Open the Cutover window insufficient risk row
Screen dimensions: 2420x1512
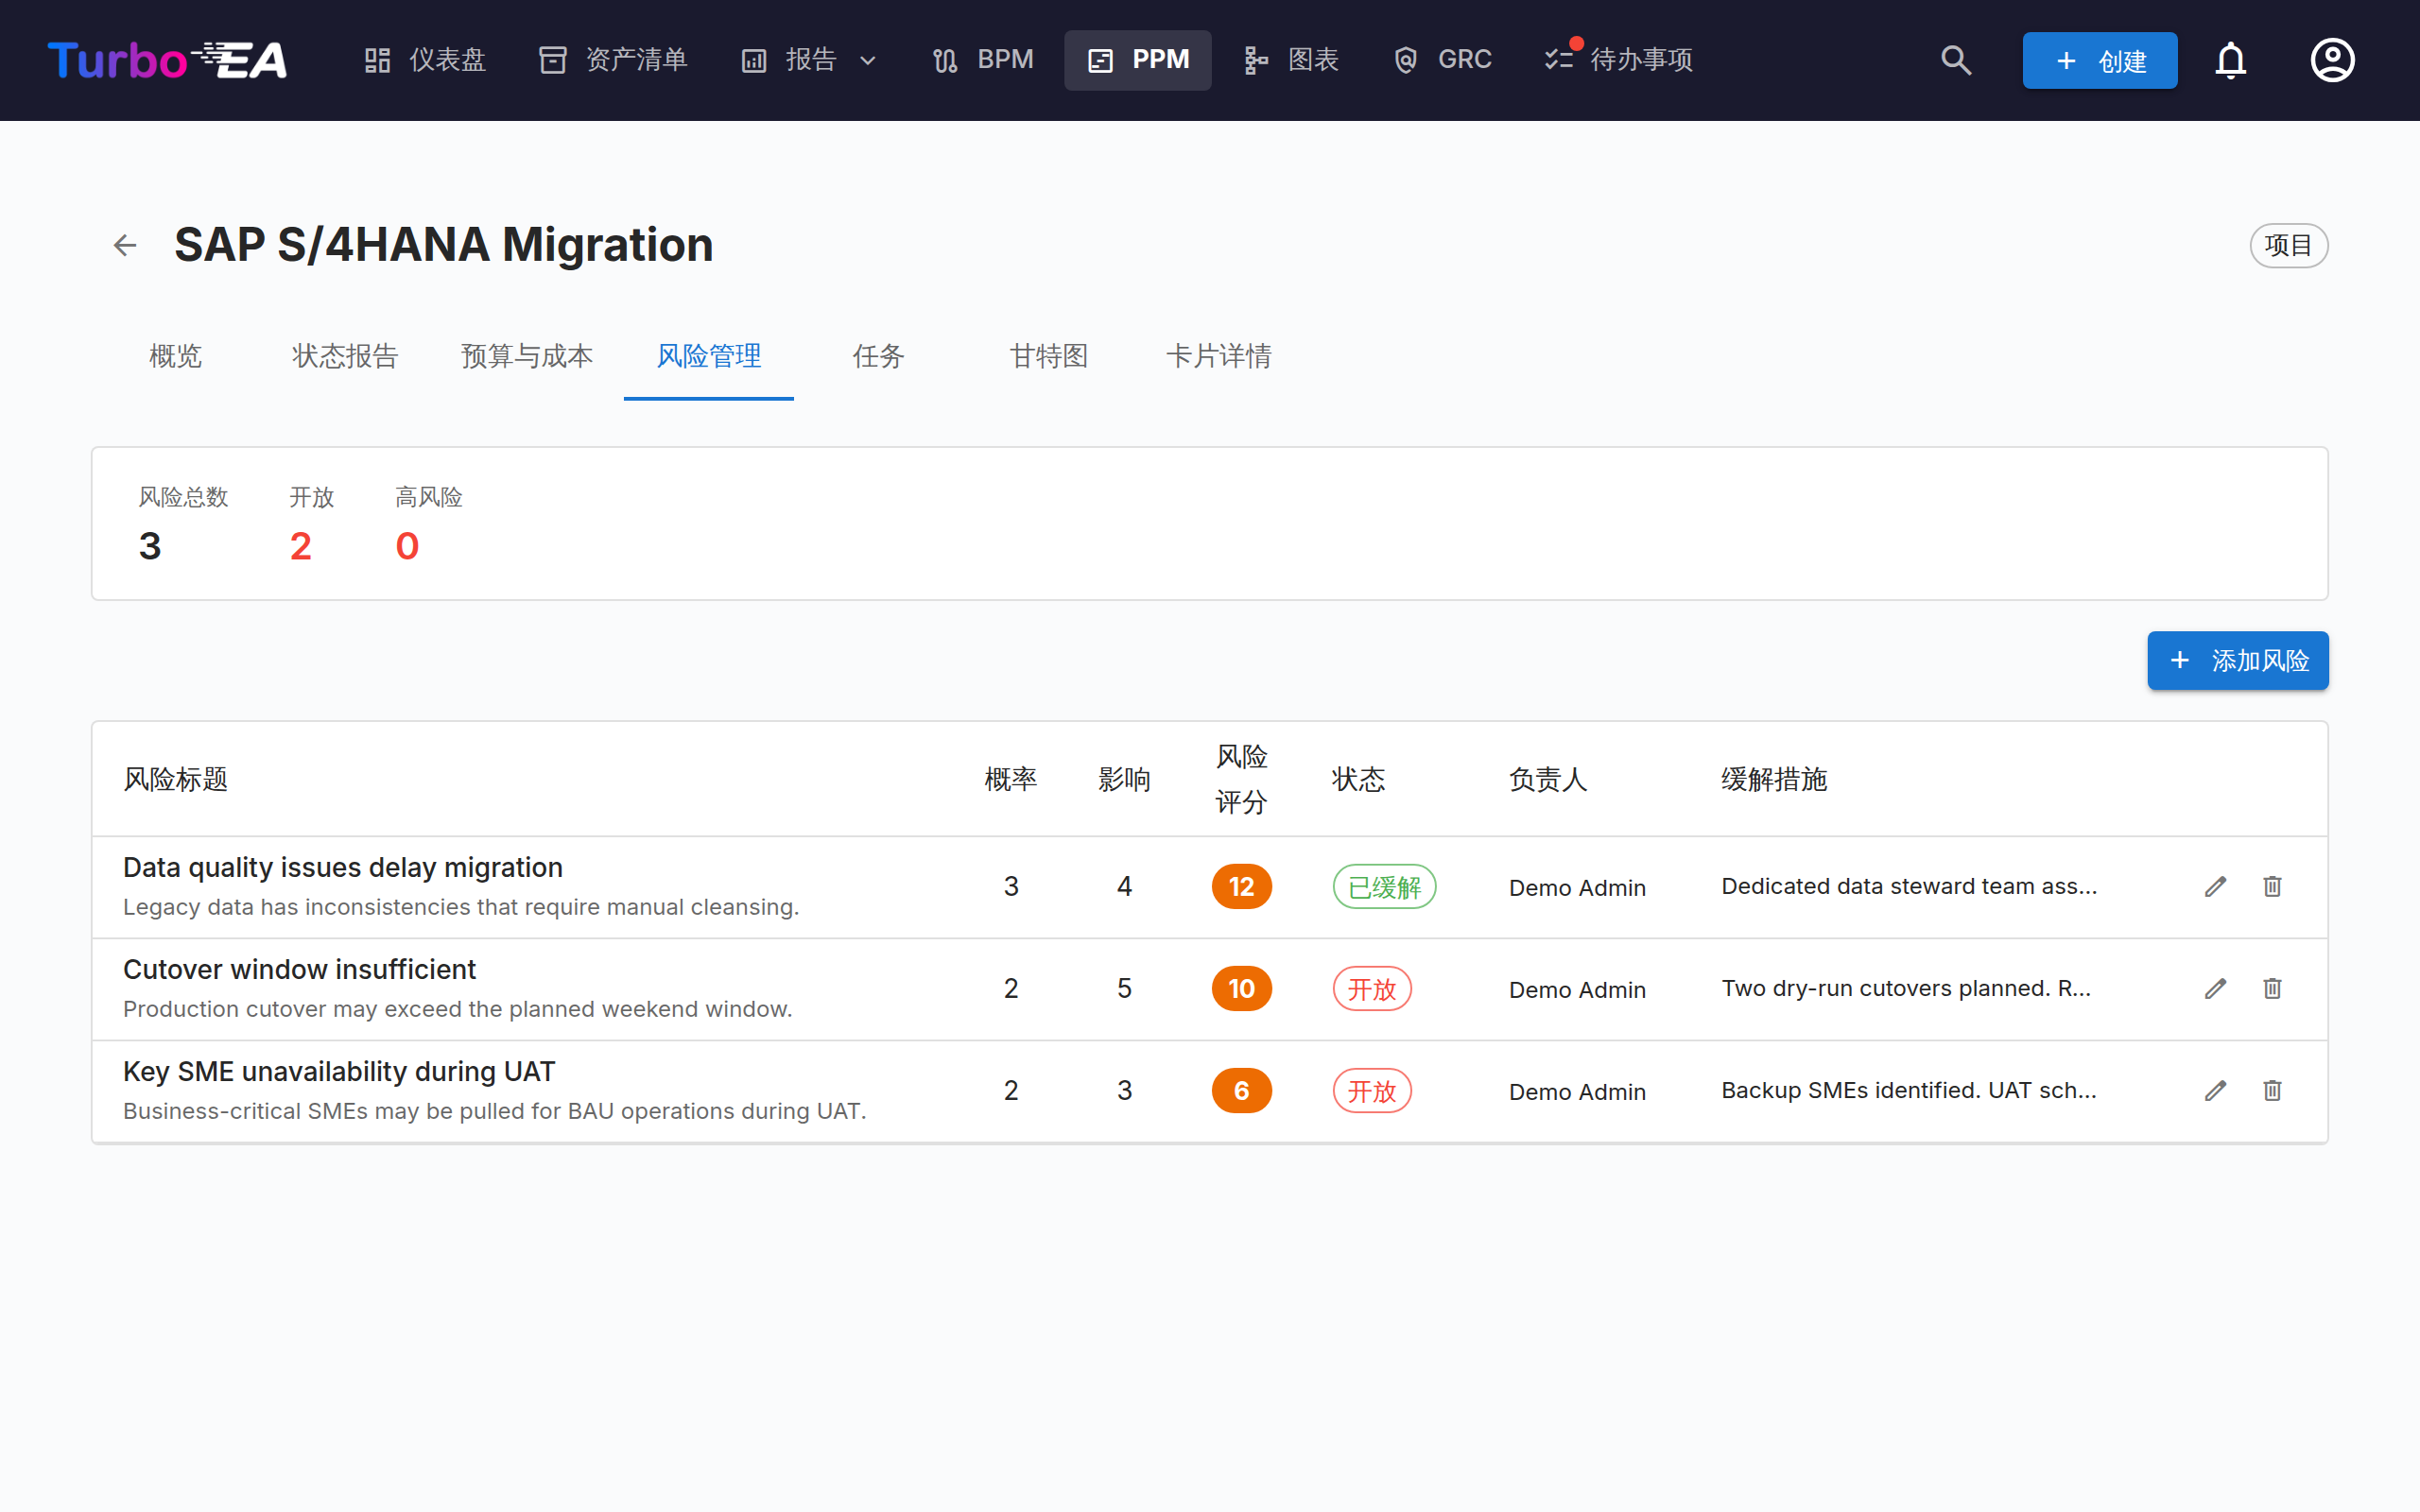pos(1209,989)
